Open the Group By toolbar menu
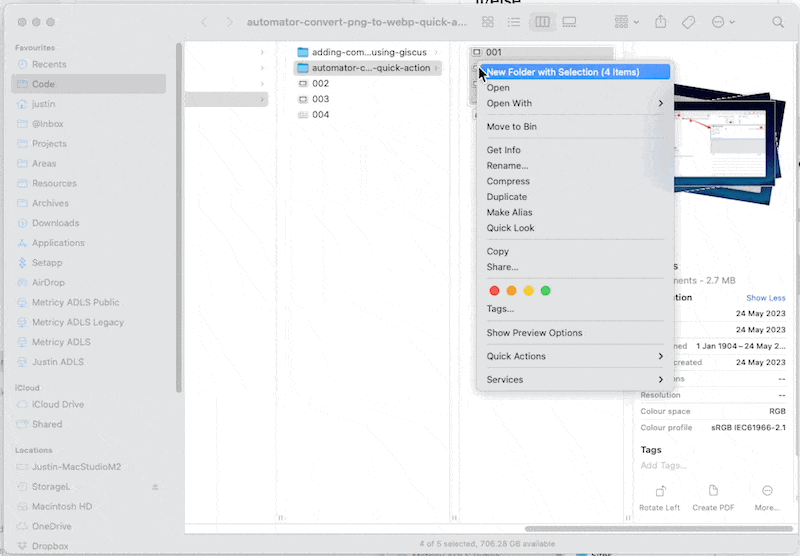Screen dimensions: 800x556 click(627, 22)
